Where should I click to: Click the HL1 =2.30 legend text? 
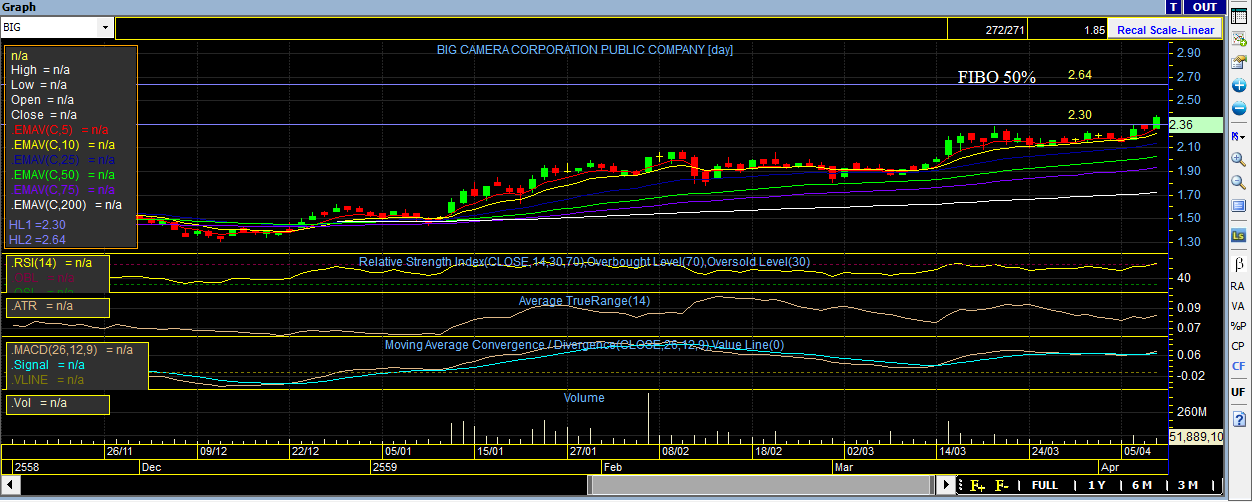point(37,226)
